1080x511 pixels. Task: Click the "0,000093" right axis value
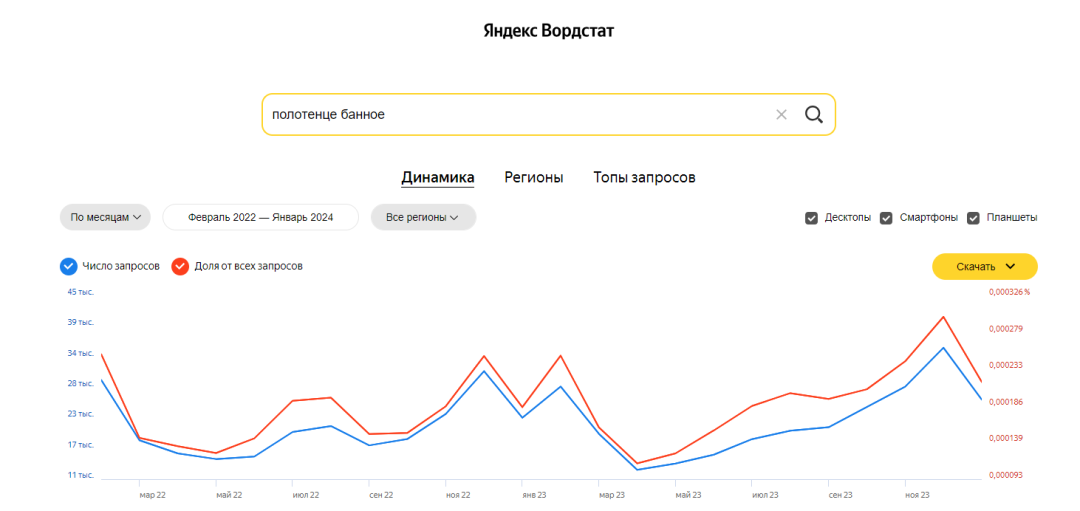pyautogui.click(x=1006, y=475)
